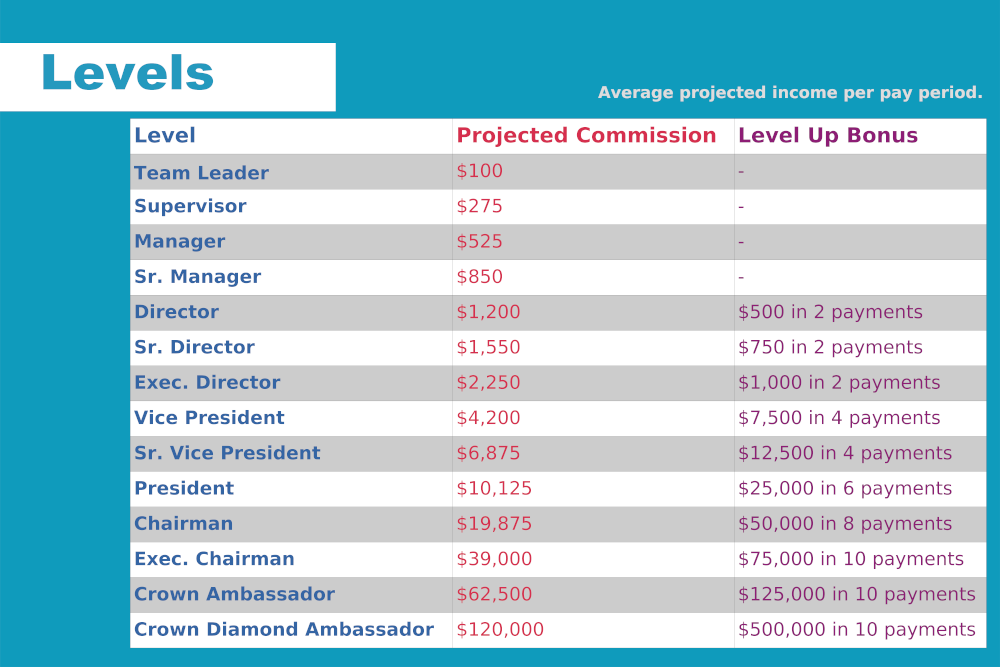Click the Manager $525 commission cell
Viewport: 1000px width, 667px height.
tap(479, 242)
